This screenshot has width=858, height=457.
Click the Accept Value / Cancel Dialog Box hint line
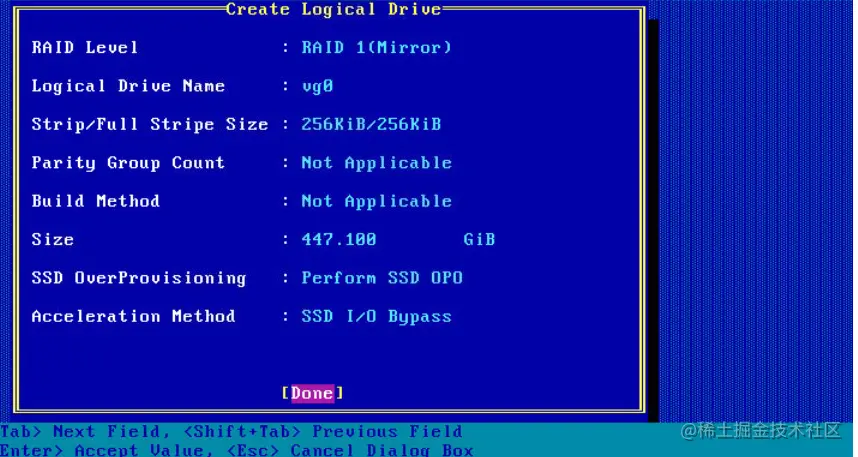(237, 450)
